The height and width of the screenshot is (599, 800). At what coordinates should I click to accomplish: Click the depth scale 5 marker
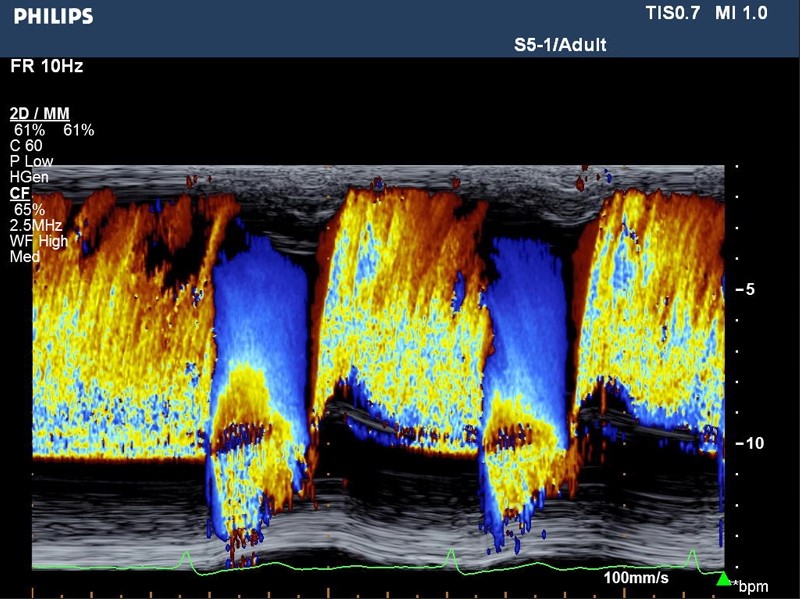click(x=750, y=290)
